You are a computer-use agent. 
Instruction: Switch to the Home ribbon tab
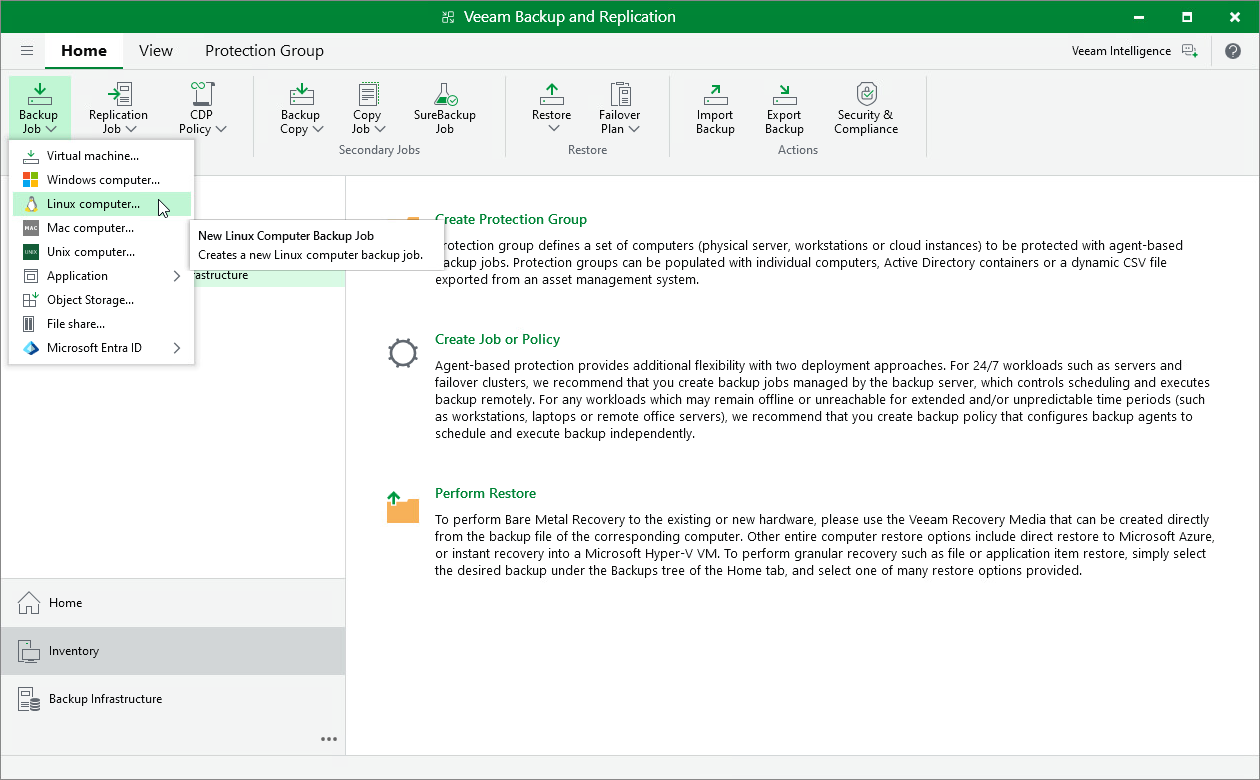(x=84, y=51)
